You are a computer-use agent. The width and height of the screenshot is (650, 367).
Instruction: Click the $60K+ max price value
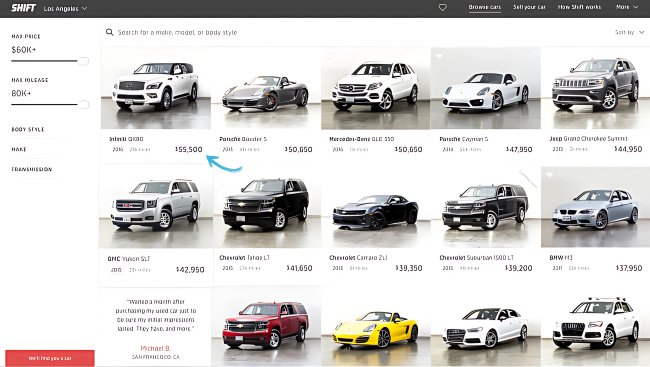point(24,50)
